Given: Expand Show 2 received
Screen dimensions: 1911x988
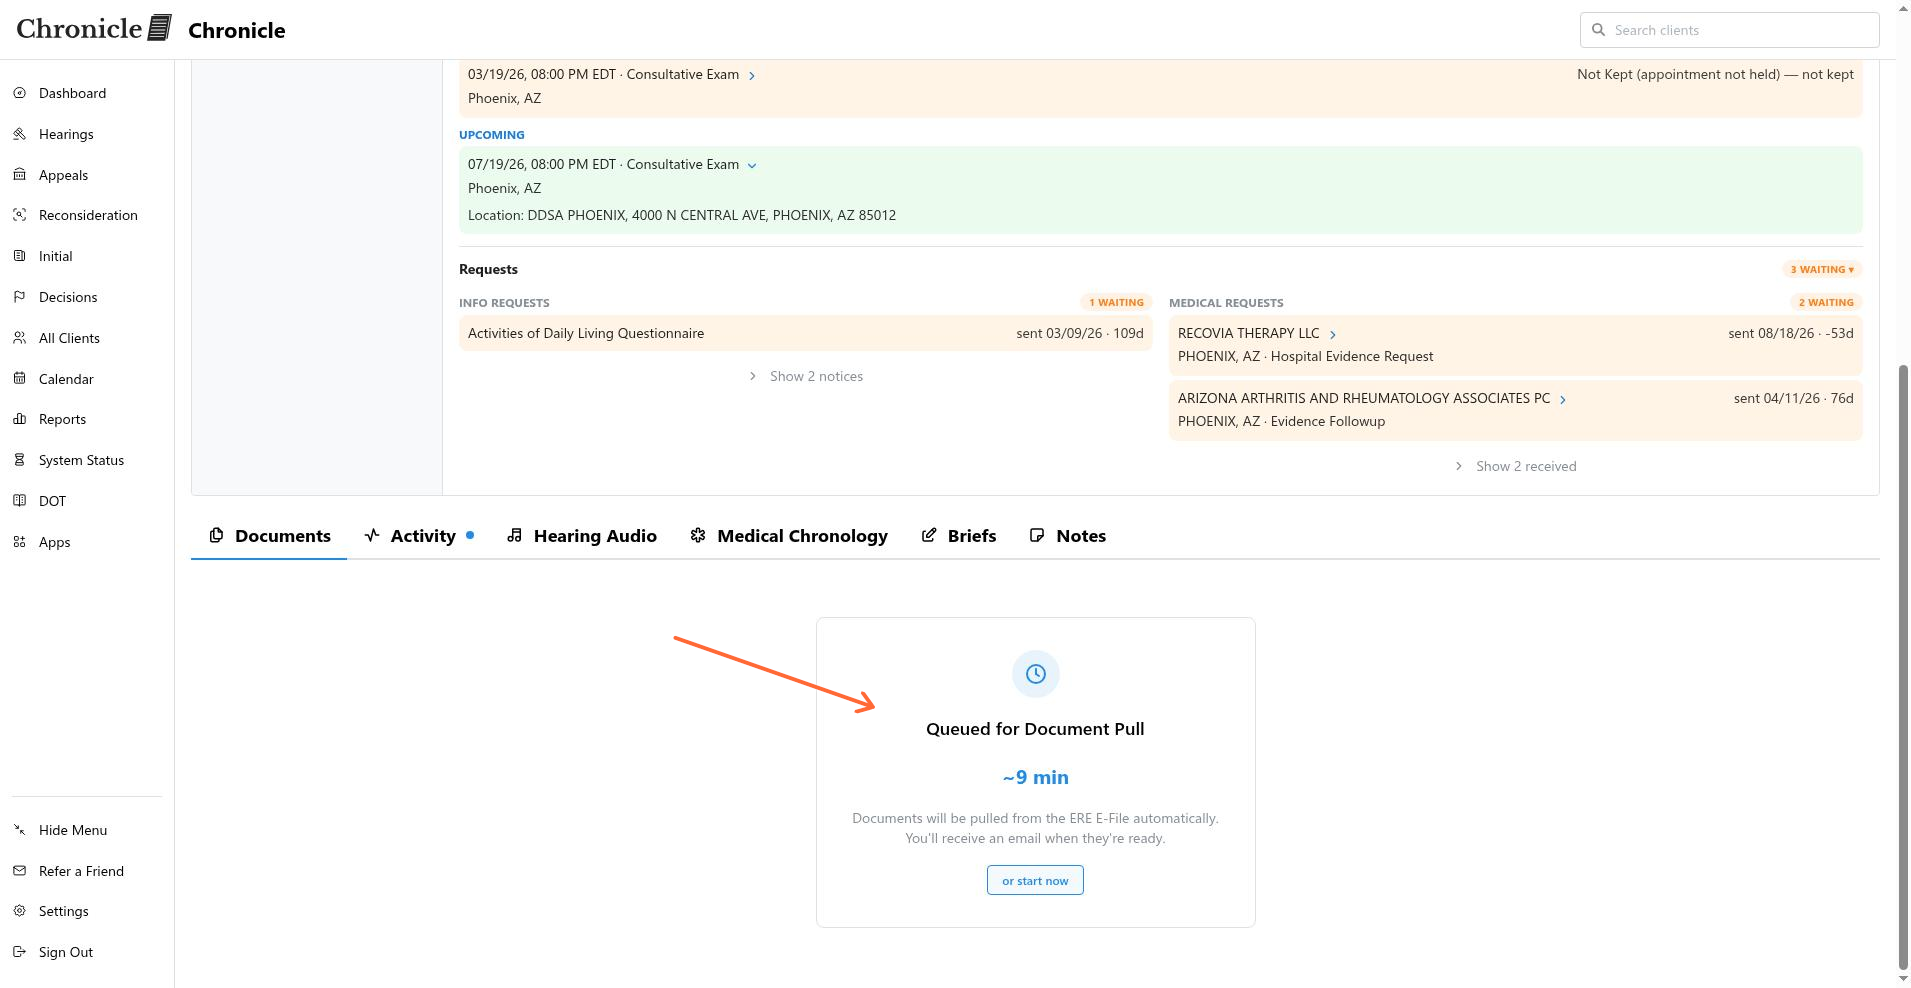Looking at the screenshot, I should 1515,466.
